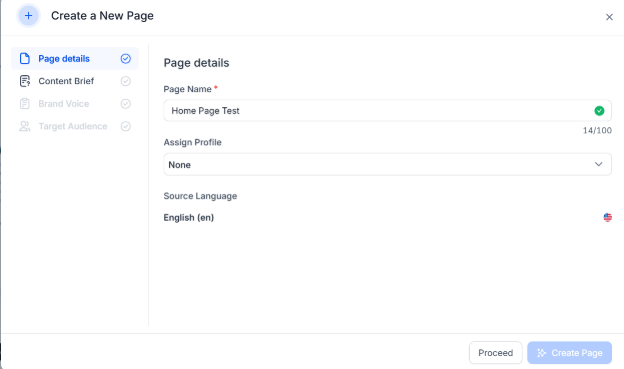Screen dimensions: 624x369
Task: Click the English (en) source language text
Action: coord(189,218)
